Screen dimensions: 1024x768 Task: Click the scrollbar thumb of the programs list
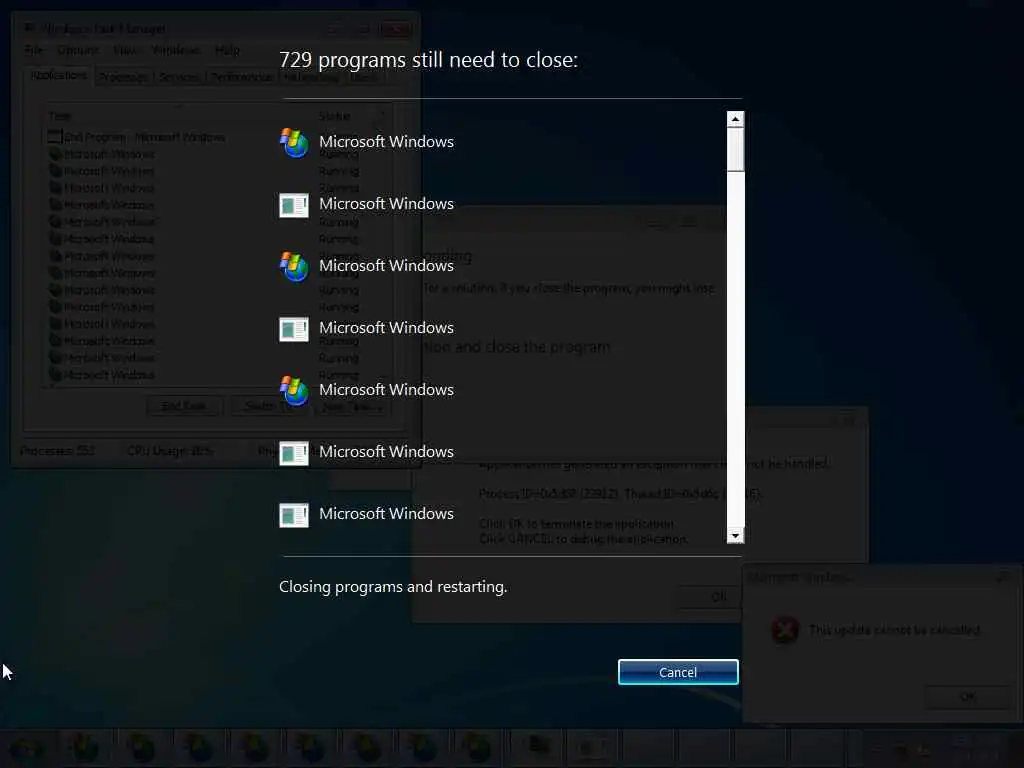[735, 150]
